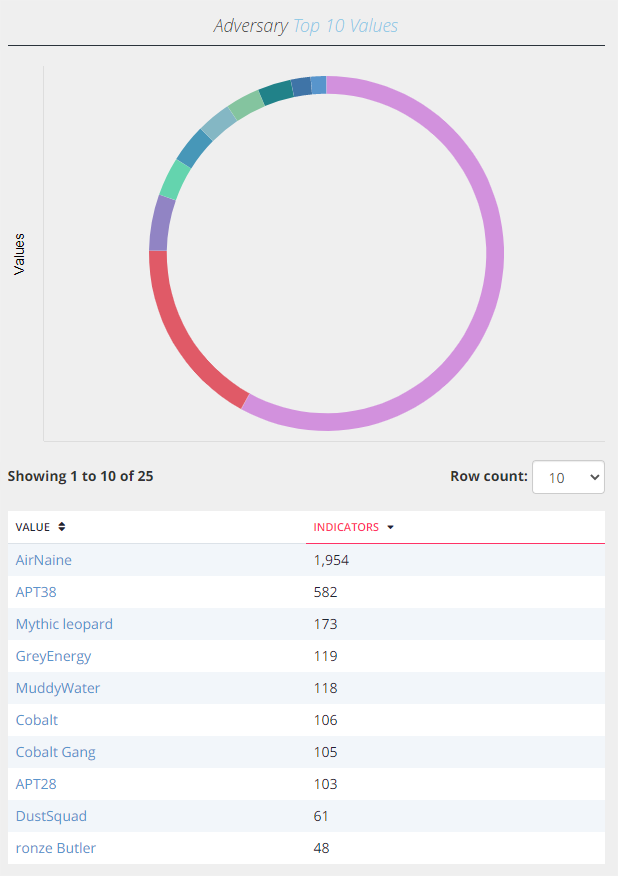Toggle INDICATORS column sort arrow
This screenshot has width=618, height=876.
(391, 527)
